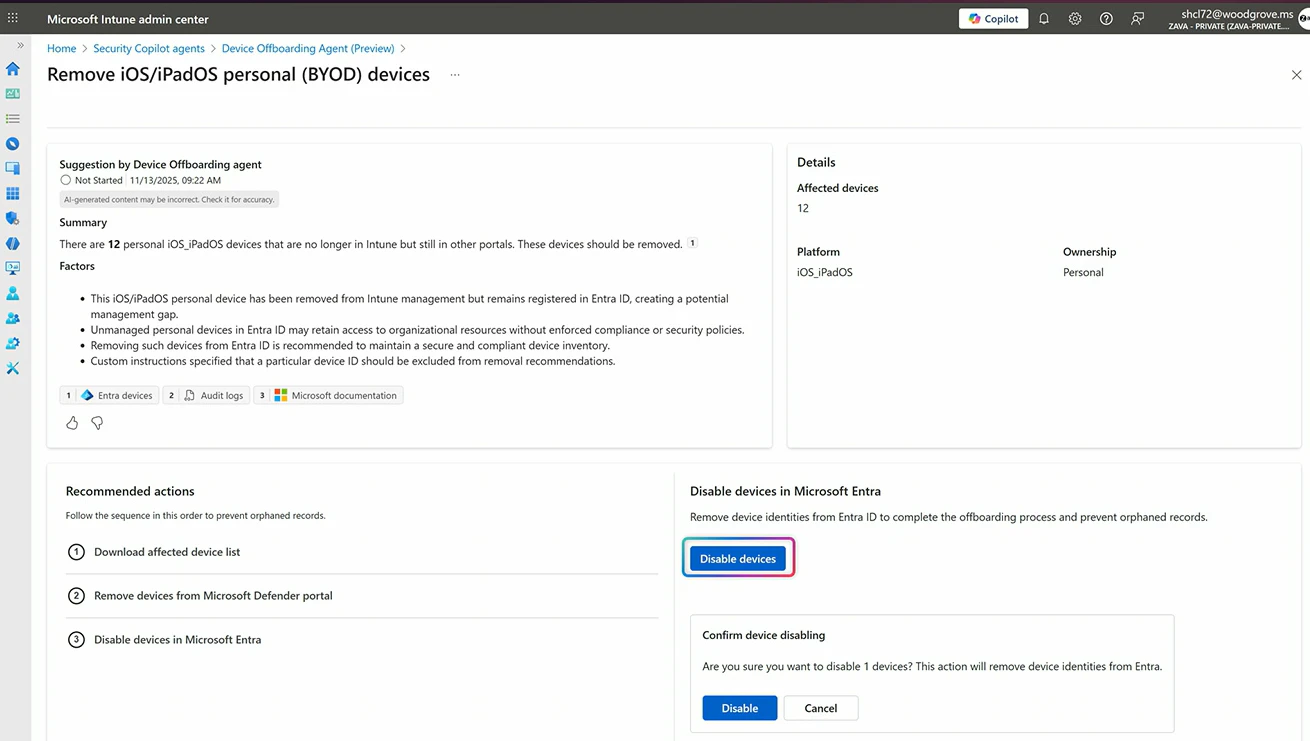Open citation marker 1 after the summary

tap(692, 243)
